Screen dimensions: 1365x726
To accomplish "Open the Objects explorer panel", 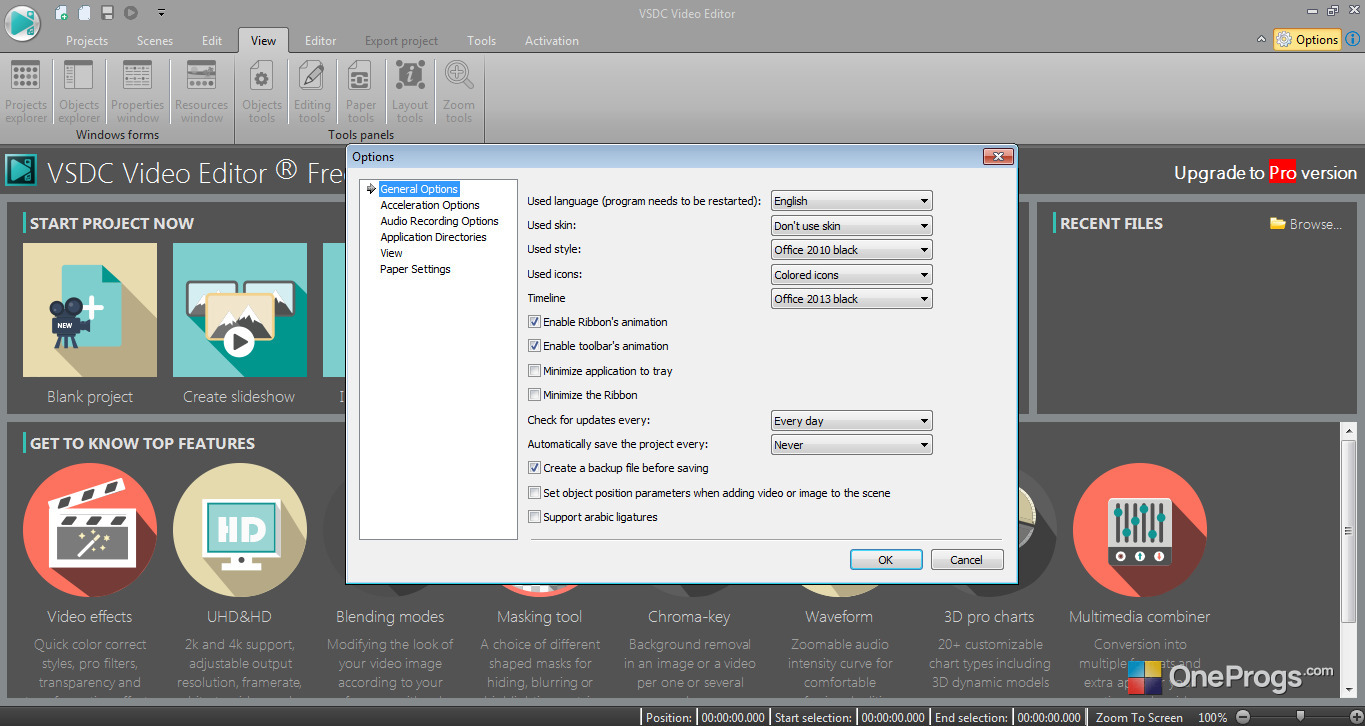I will [79, 92].
